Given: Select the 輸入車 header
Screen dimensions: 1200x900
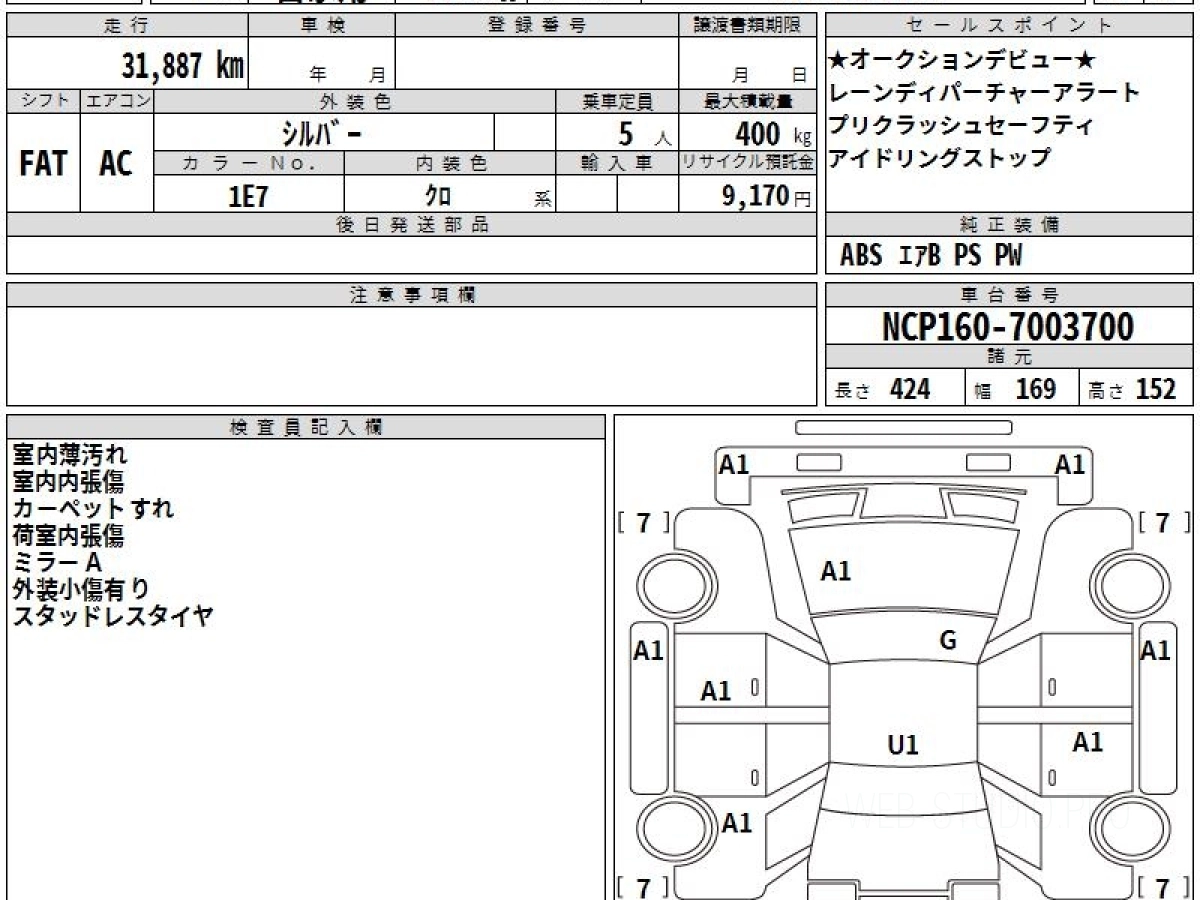Looking at the screenshot, I should coord(617,164).
